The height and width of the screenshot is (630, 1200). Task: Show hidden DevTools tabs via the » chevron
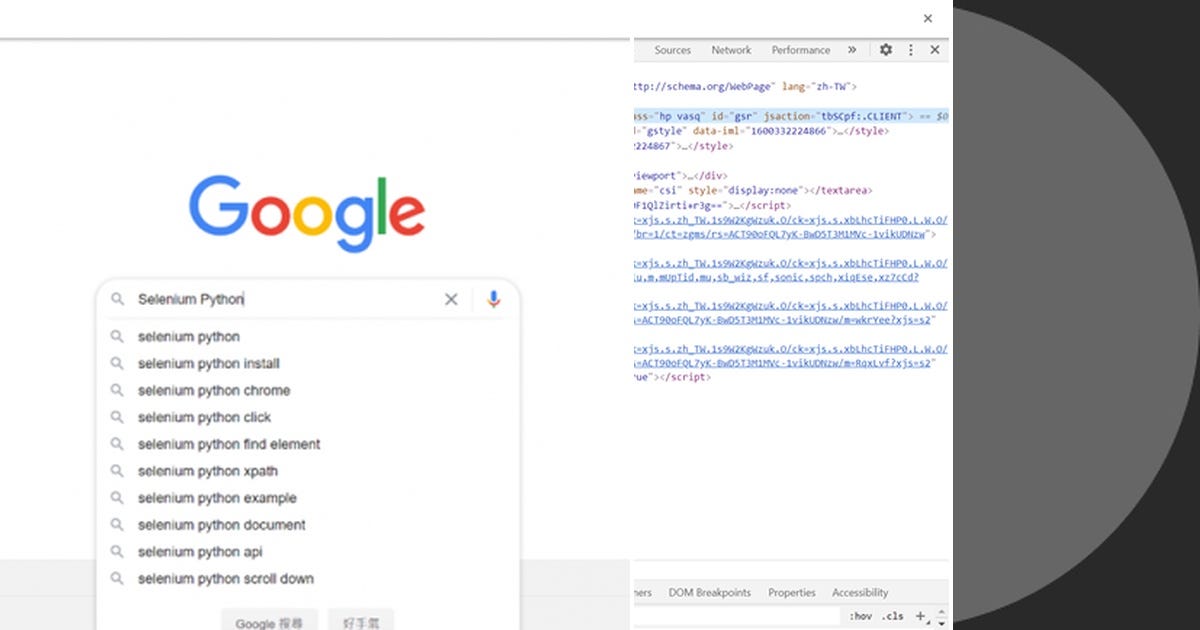(853, 49)
